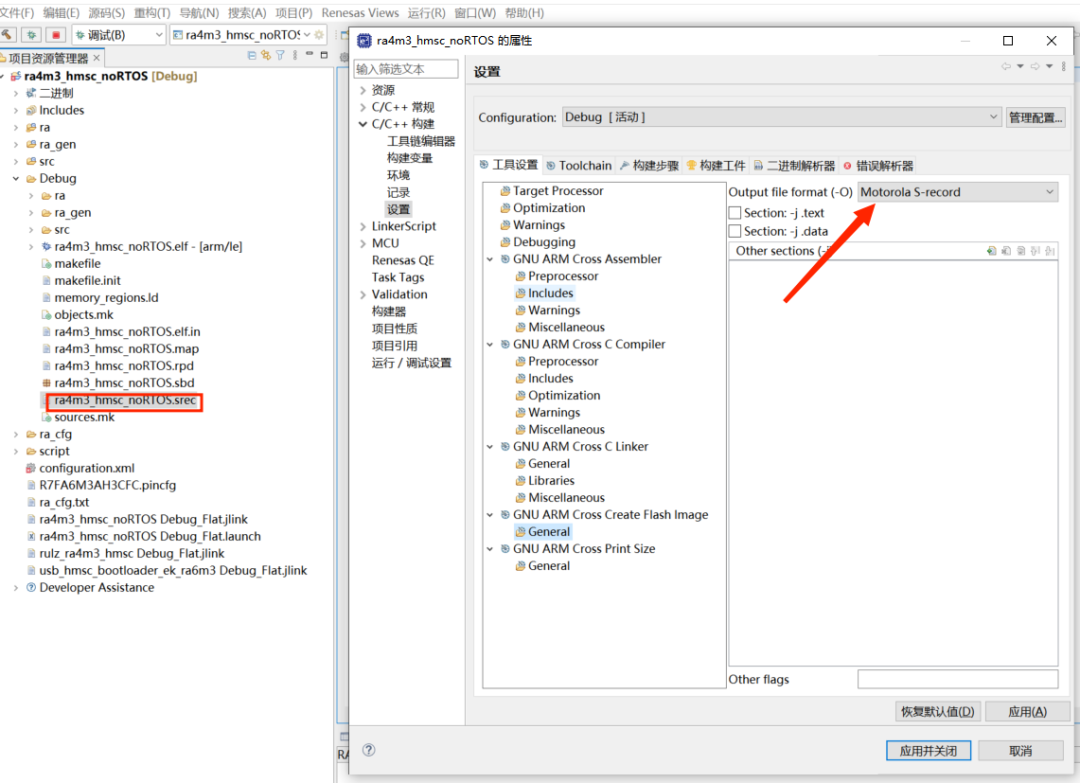Click the forward arrow in 设置 header
This screenshot has height=783, width=1080.
[1035, 67]
